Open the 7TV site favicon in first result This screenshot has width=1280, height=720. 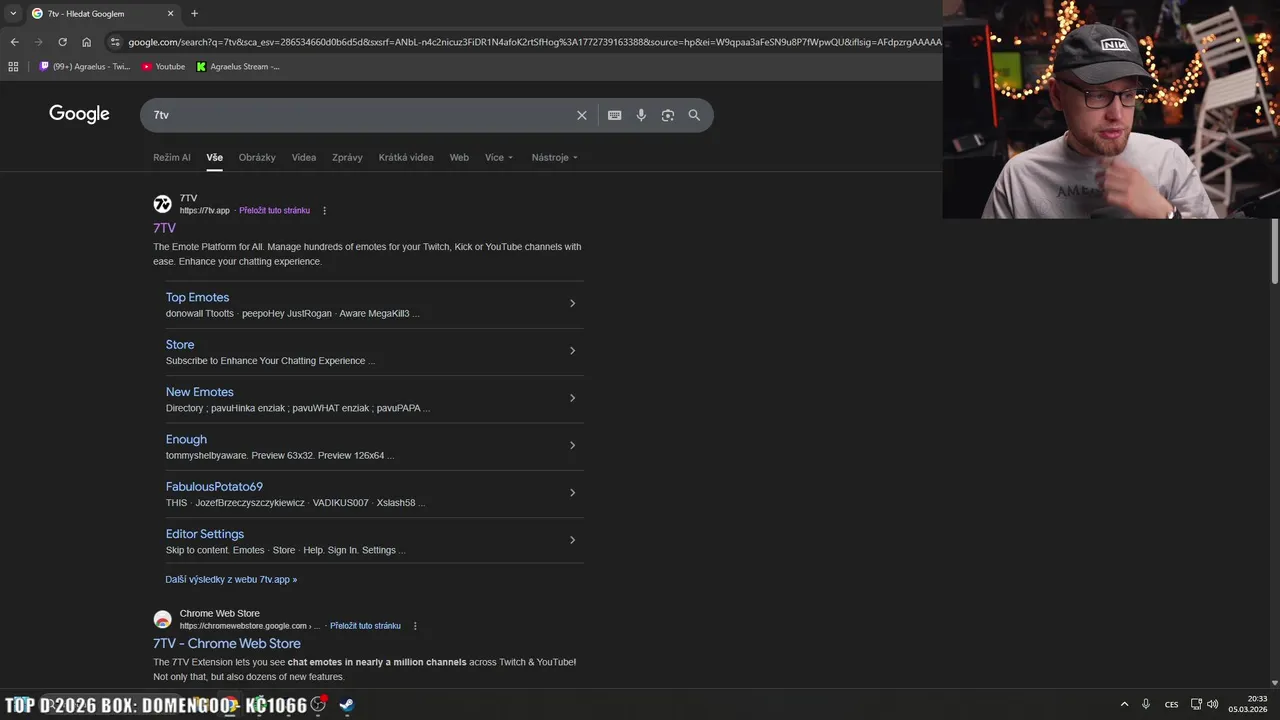pyautogui.click(x=162, y=204)
